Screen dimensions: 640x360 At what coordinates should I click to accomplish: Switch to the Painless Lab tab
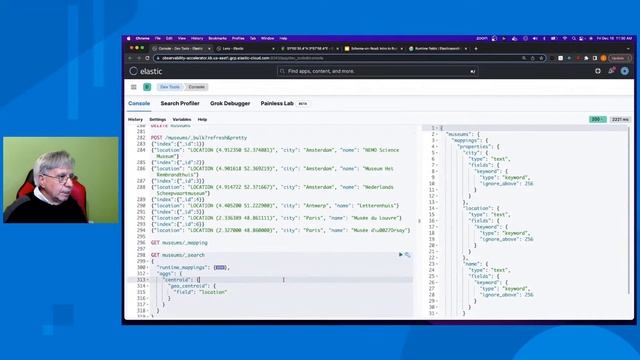pyautogui.click(x=277, y=104)
